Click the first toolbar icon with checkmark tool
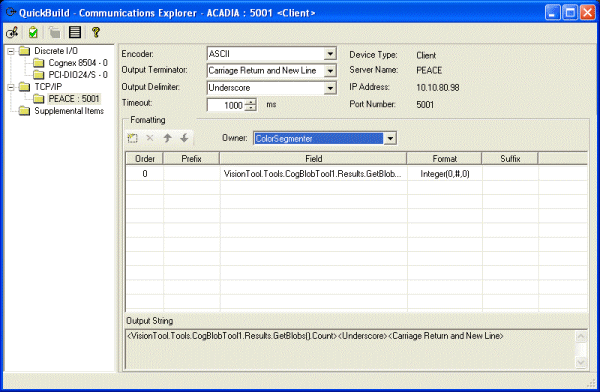 point(12,33)
